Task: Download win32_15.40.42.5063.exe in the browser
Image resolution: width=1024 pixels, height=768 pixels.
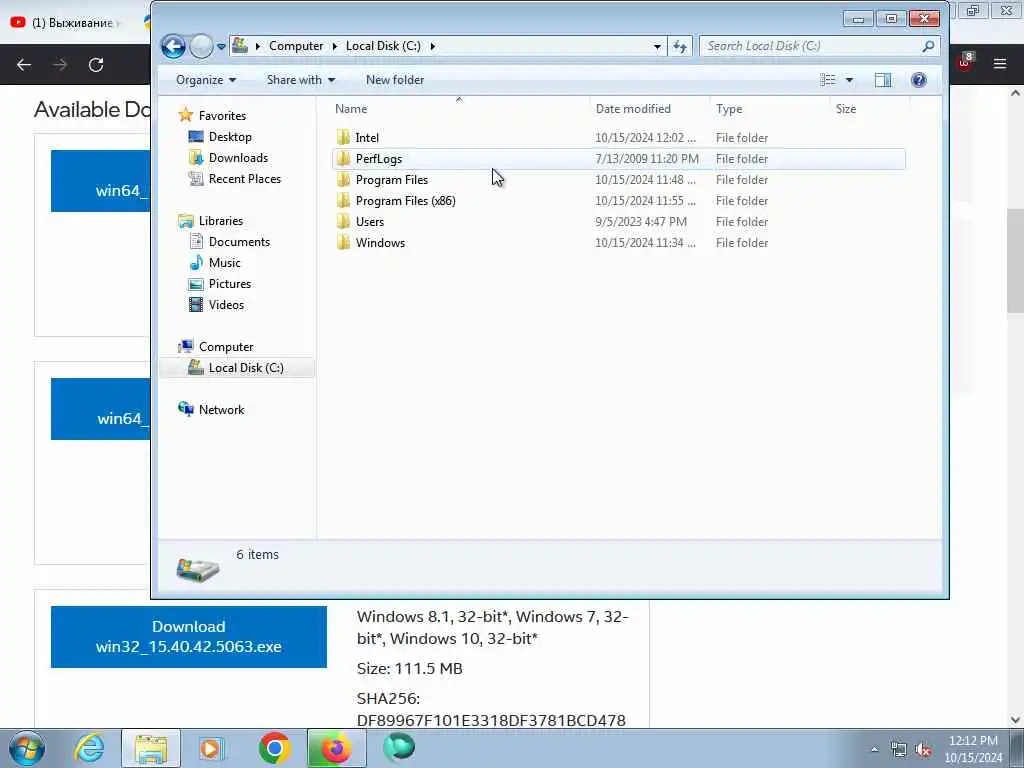Action: (x=189, y=637)
